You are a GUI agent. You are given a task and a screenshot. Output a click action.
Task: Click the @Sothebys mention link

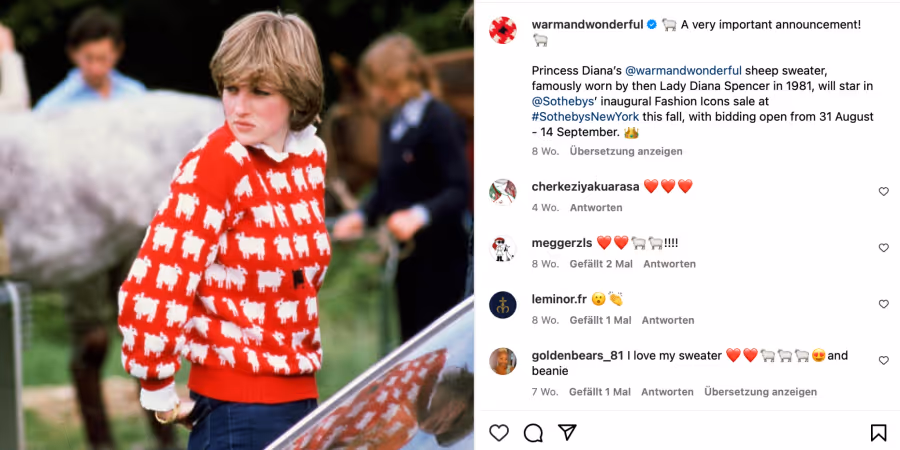[x=560, y=102]
